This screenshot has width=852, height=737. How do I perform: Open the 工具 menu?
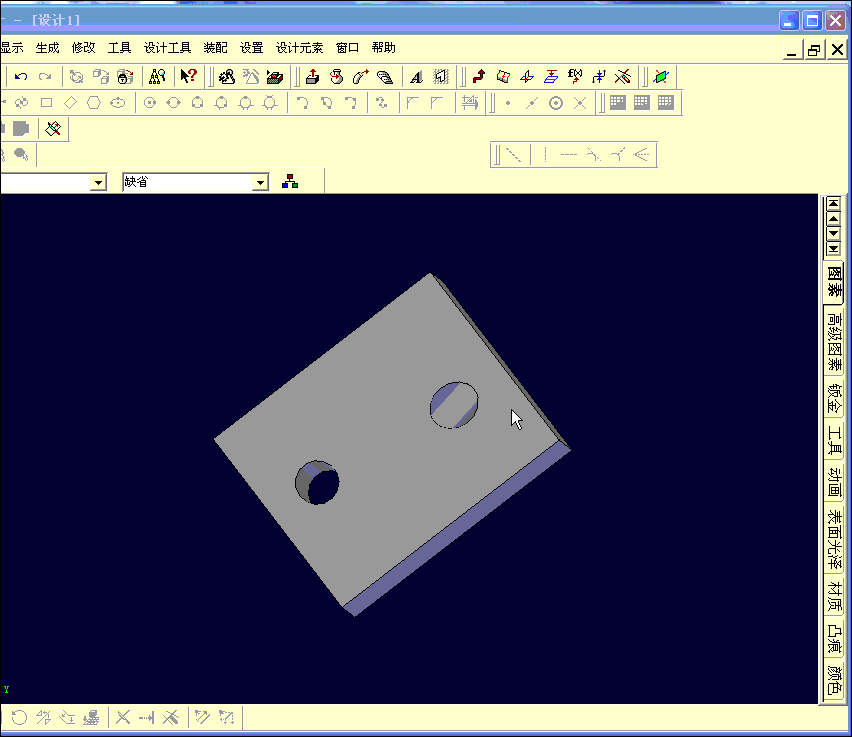click(120, 48)
